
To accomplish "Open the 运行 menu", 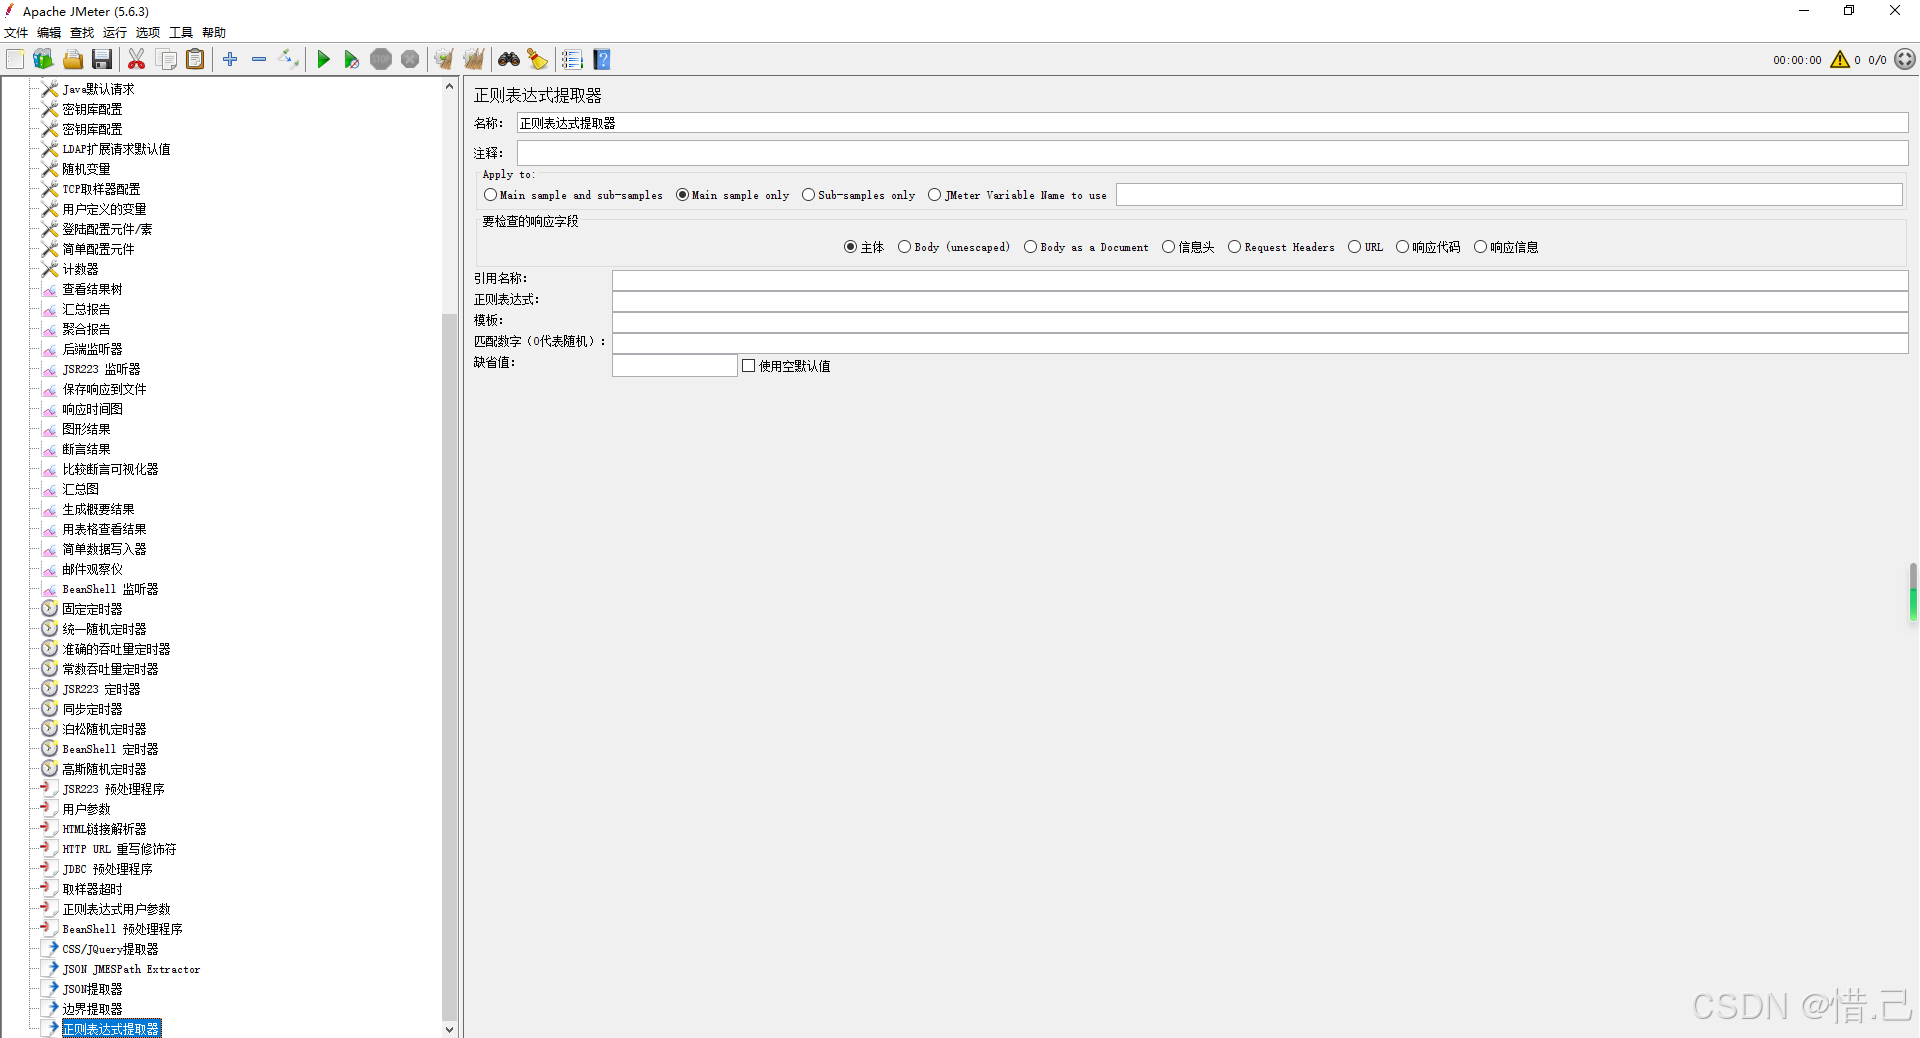I will coord(115,33).
